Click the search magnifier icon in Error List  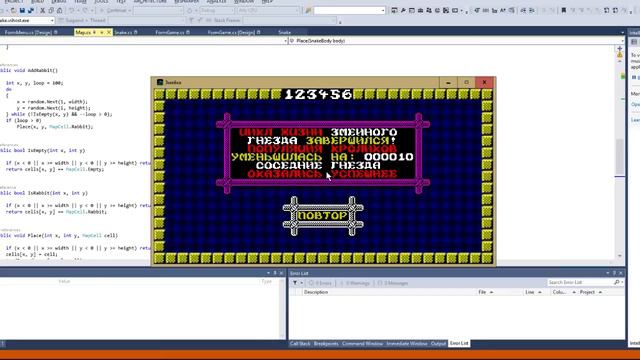pyautogui.click(x=617, y=282)
